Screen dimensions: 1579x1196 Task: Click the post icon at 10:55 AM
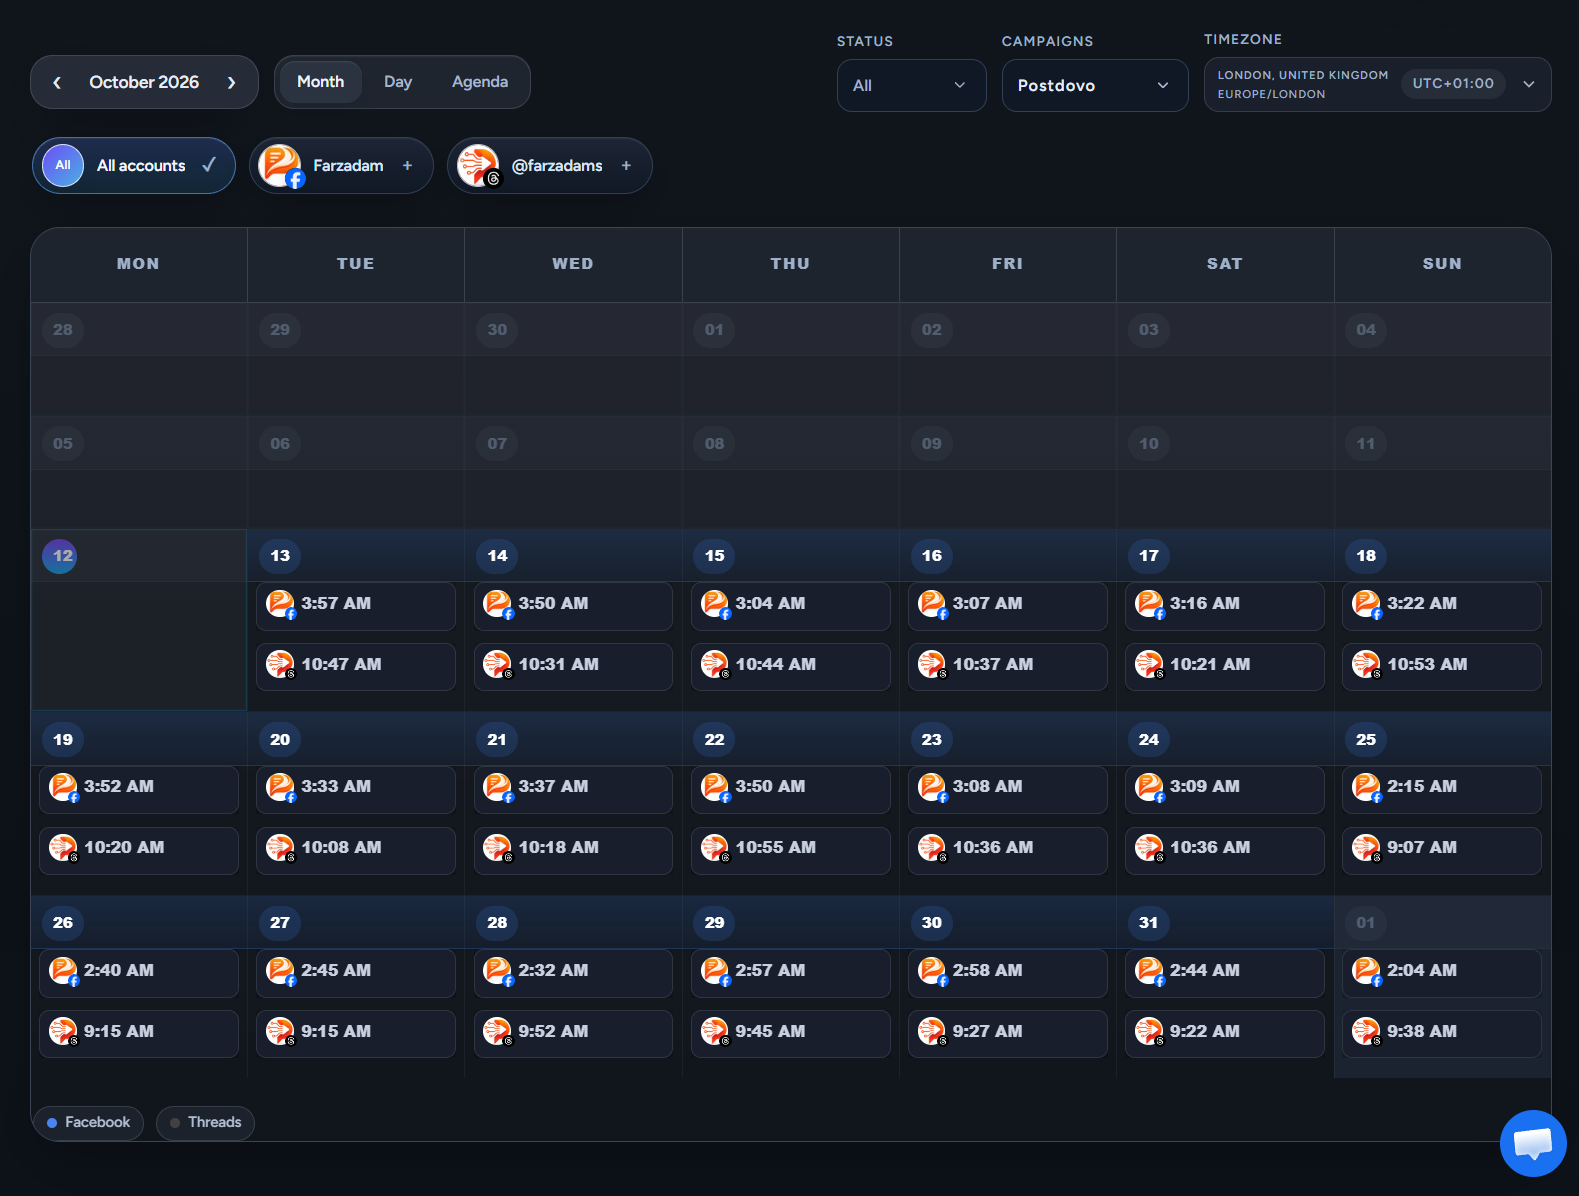pyautogui.click(x=715, y=848)
